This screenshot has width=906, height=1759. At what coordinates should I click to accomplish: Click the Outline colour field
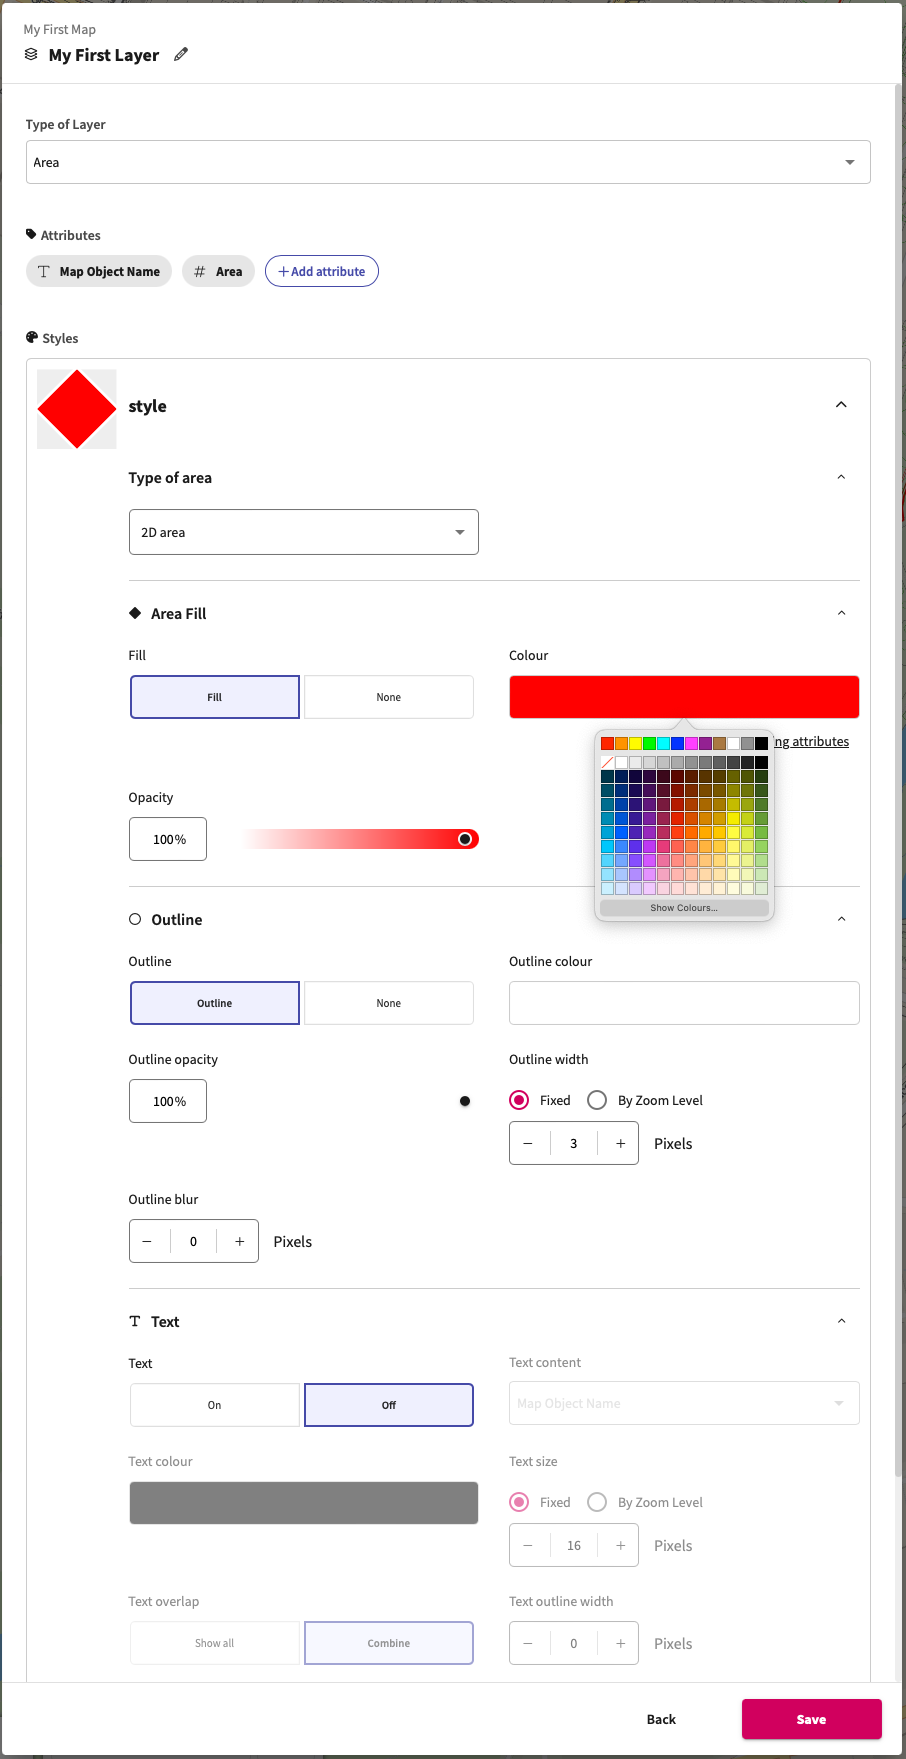(684, 1003)
